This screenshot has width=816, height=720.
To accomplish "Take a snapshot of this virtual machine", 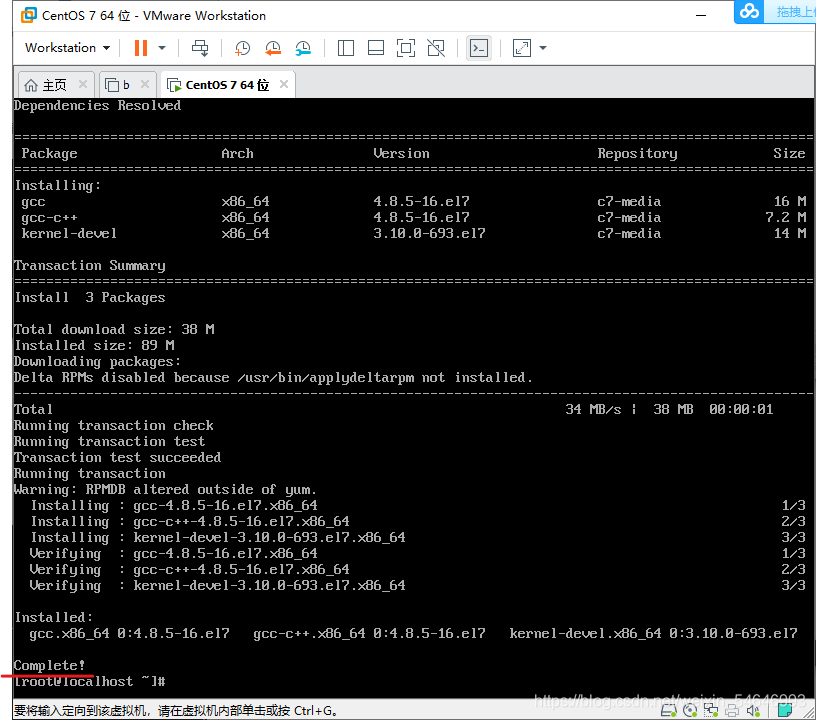I will click(243, 48).
